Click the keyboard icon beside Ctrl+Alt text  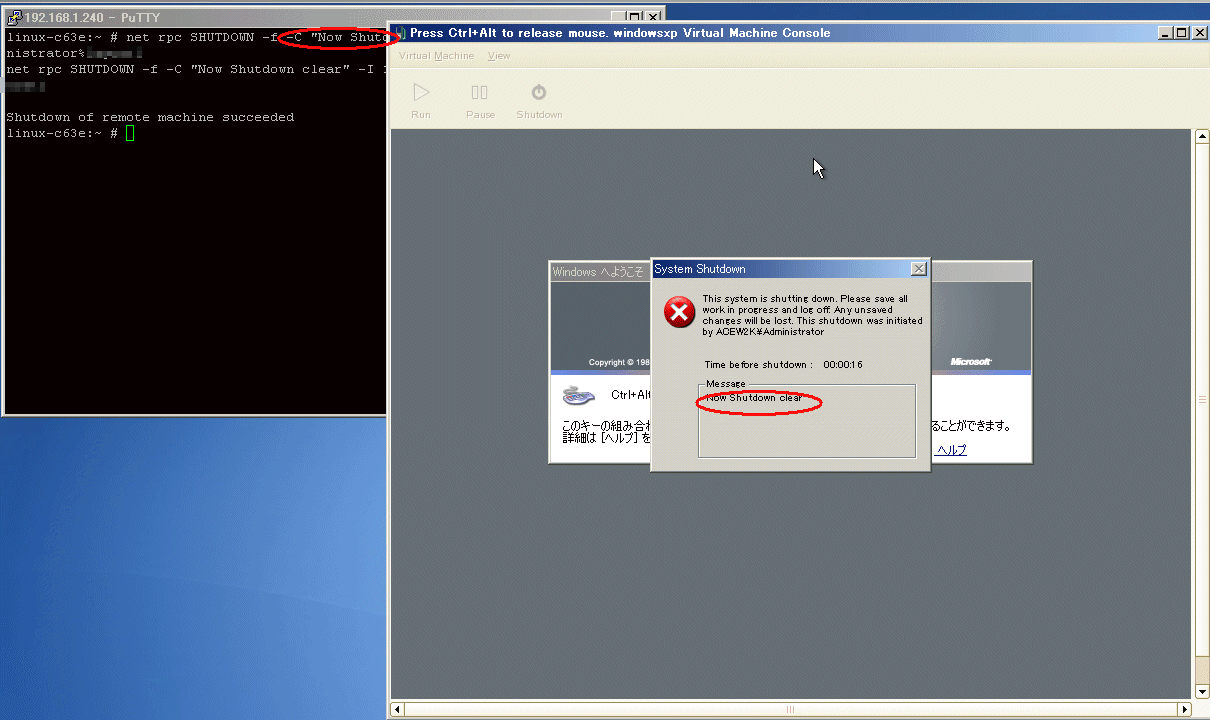tap(579, 395)
